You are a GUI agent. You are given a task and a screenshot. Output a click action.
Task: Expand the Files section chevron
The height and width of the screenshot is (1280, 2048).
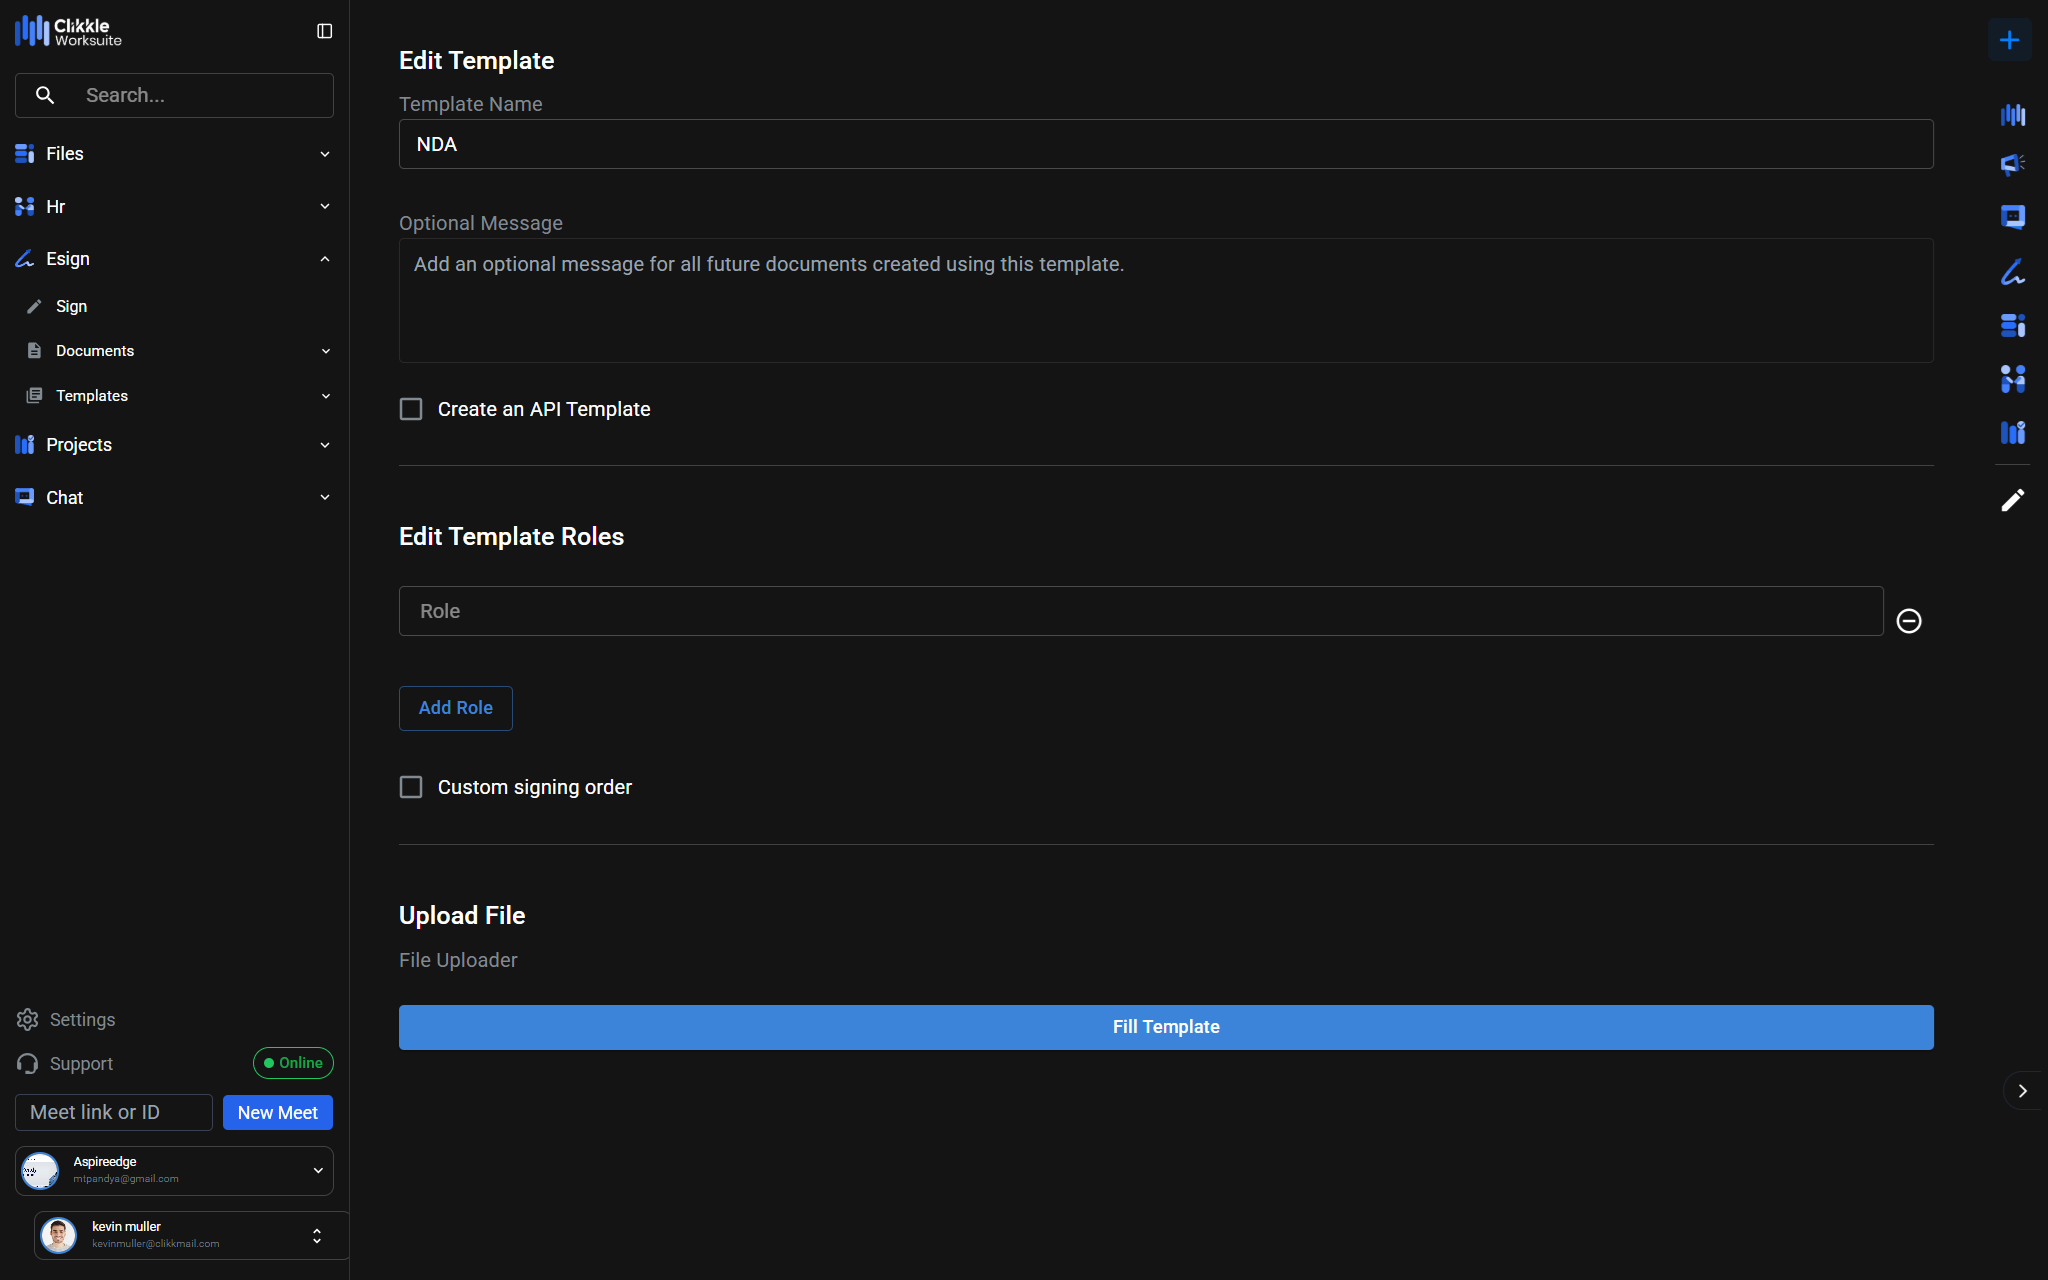pos(324,154)
